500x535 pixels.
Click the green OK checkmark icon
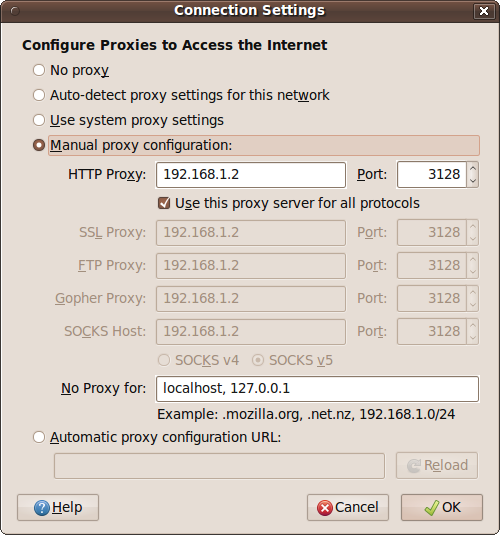[x=432, y=508]
